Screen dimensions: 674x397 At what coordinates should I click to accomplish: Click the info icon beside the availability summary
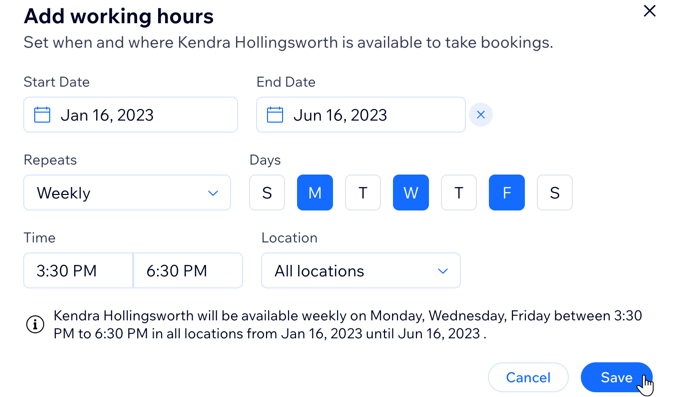[35, 324]
